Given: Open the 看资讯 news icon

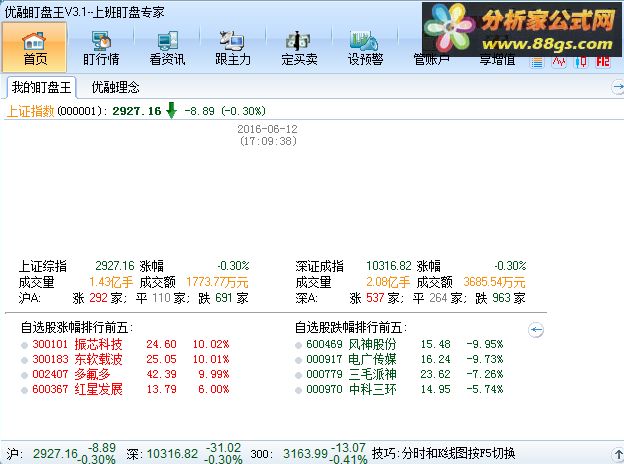Looking at the screenshot, I should pos(167,48).
